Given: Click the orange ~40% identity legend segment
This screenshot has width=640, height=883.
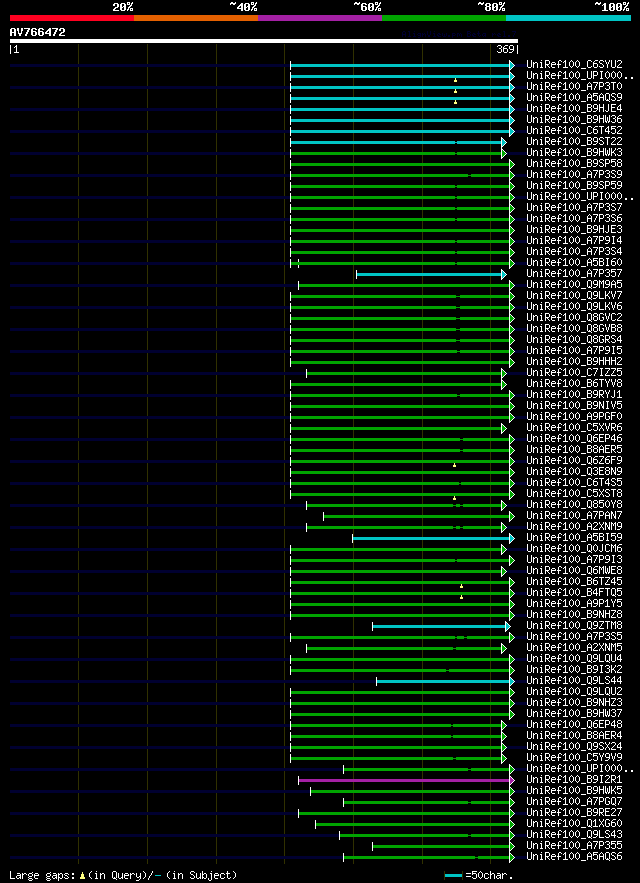Looking at the screenshot, I should click(196, 18).
